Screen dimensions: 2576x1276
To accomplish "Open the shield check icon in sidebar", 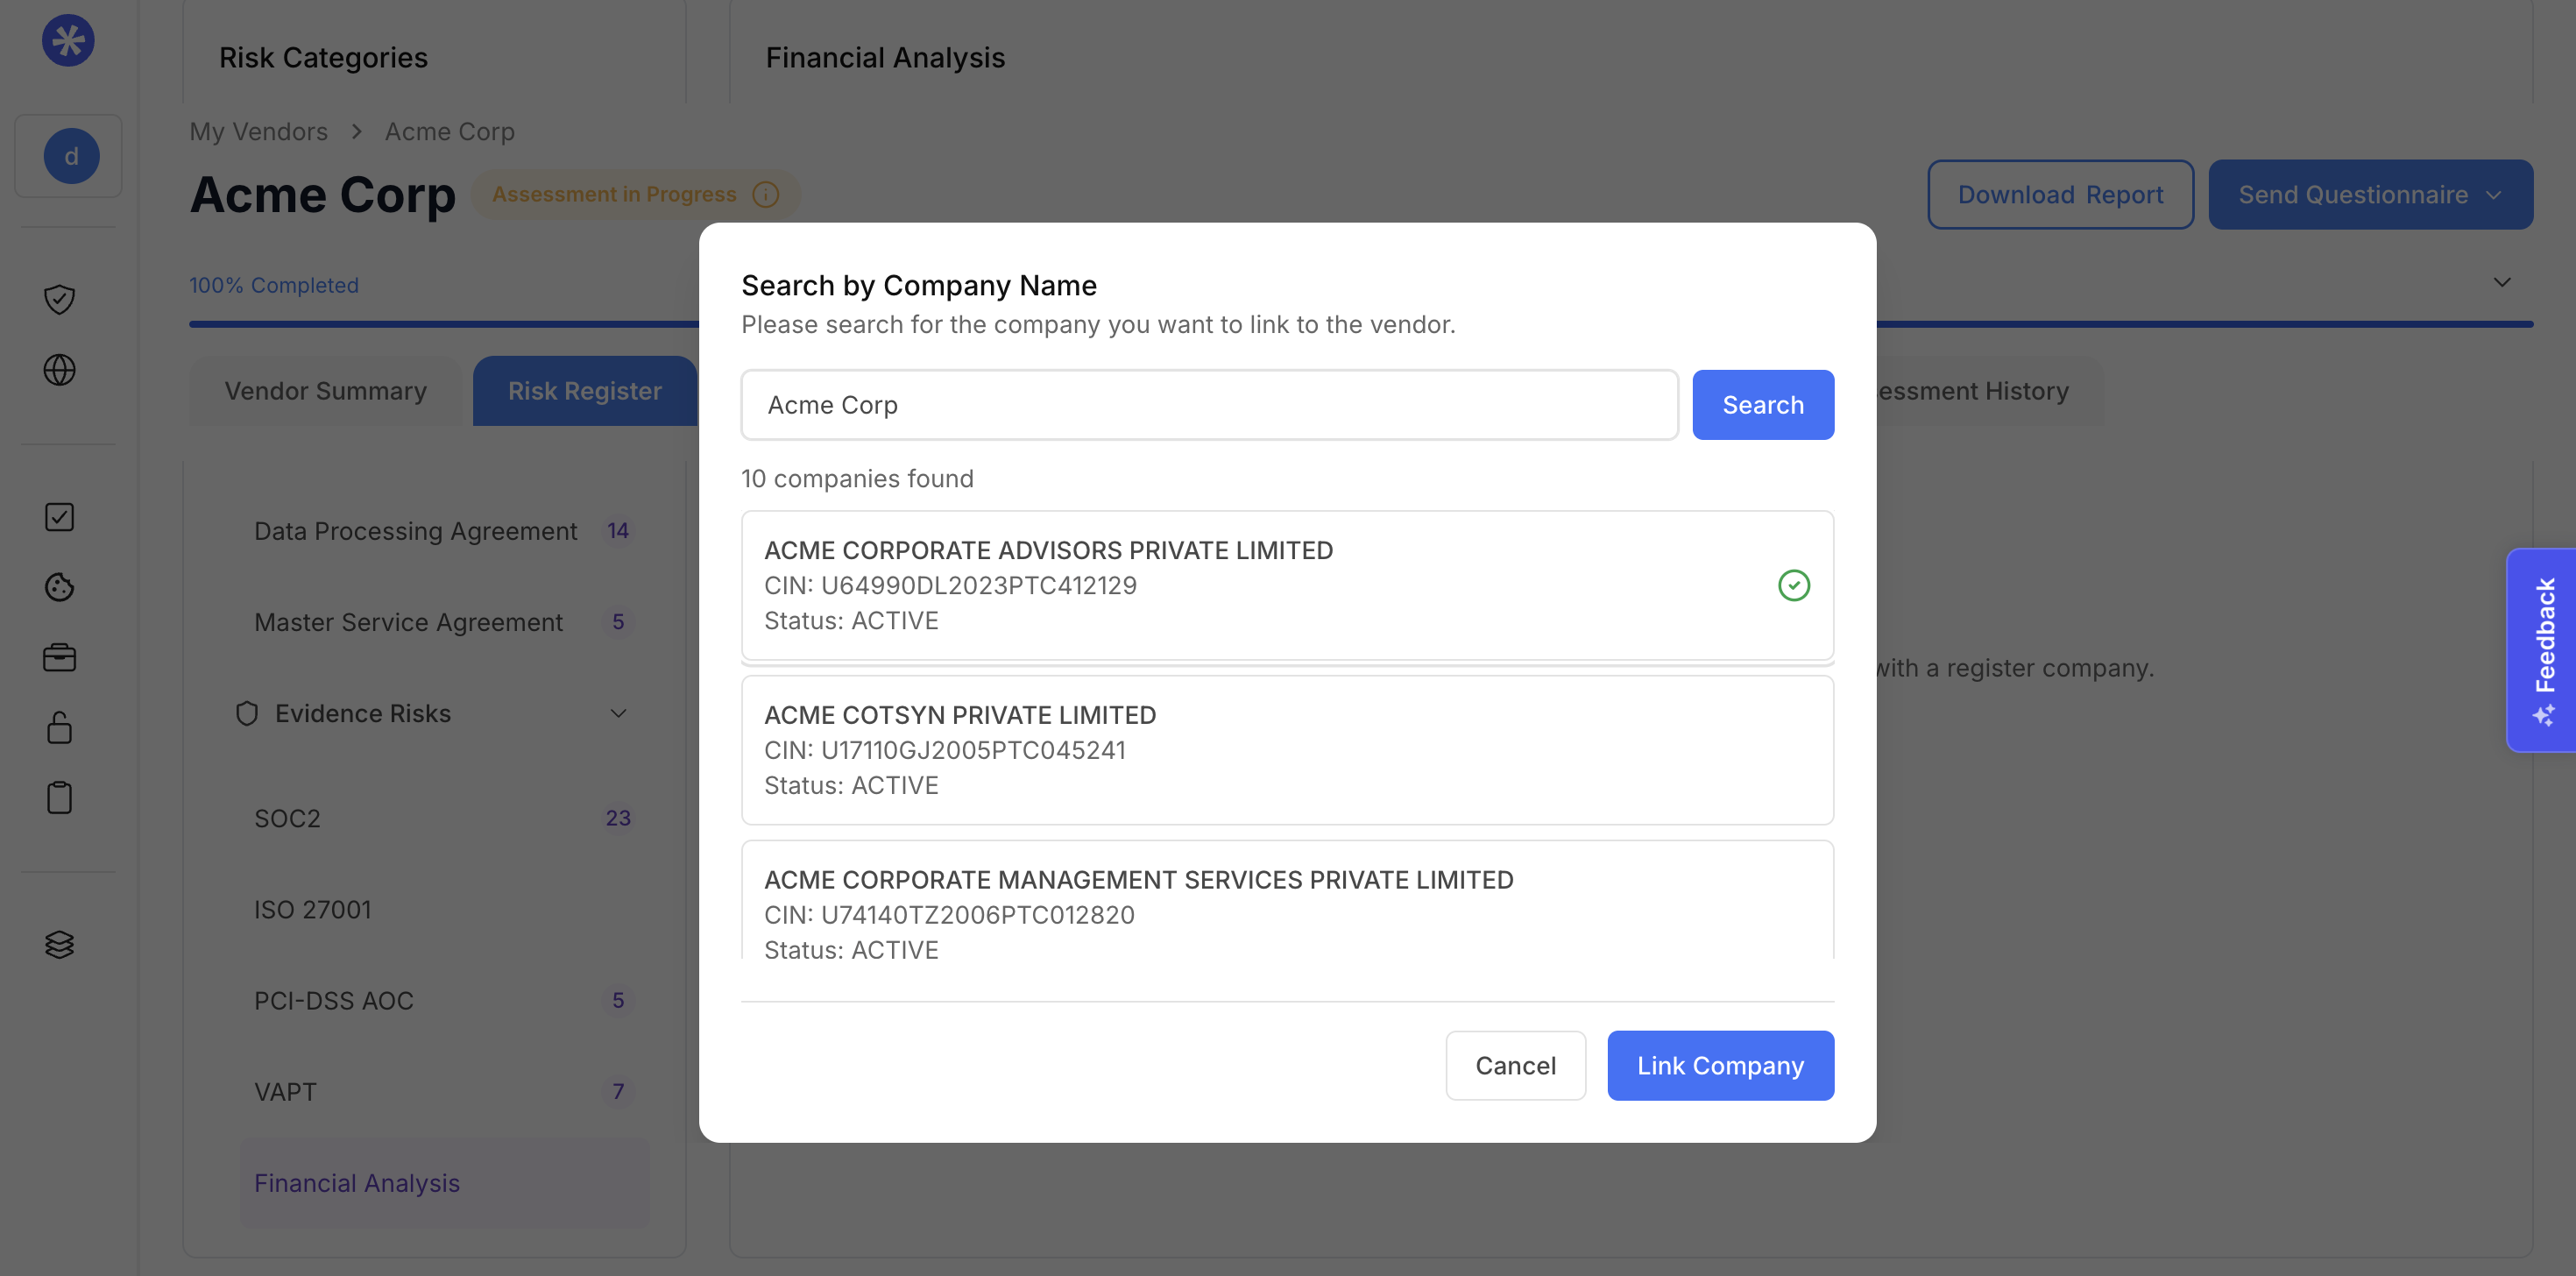I will tap(59, 299).
